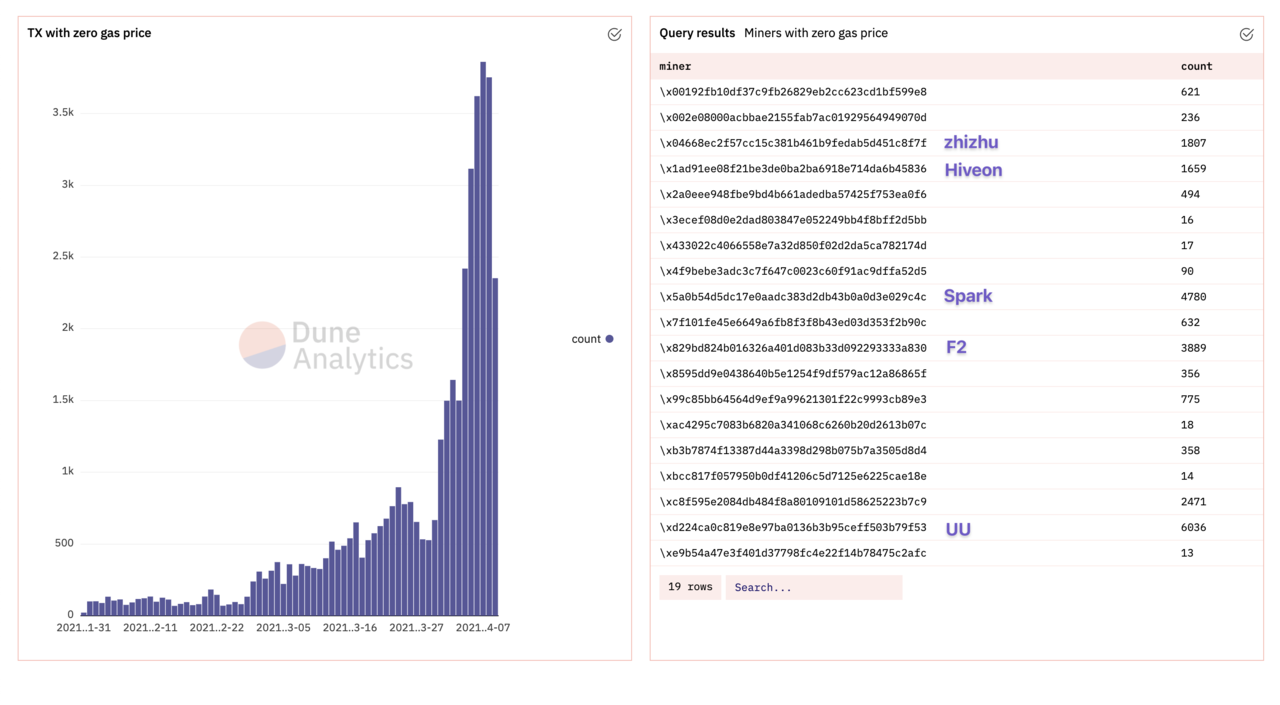This screenshot has width=1280, height=705.
Task: Click the Hiveon miner address row
Action: (792, 169)
